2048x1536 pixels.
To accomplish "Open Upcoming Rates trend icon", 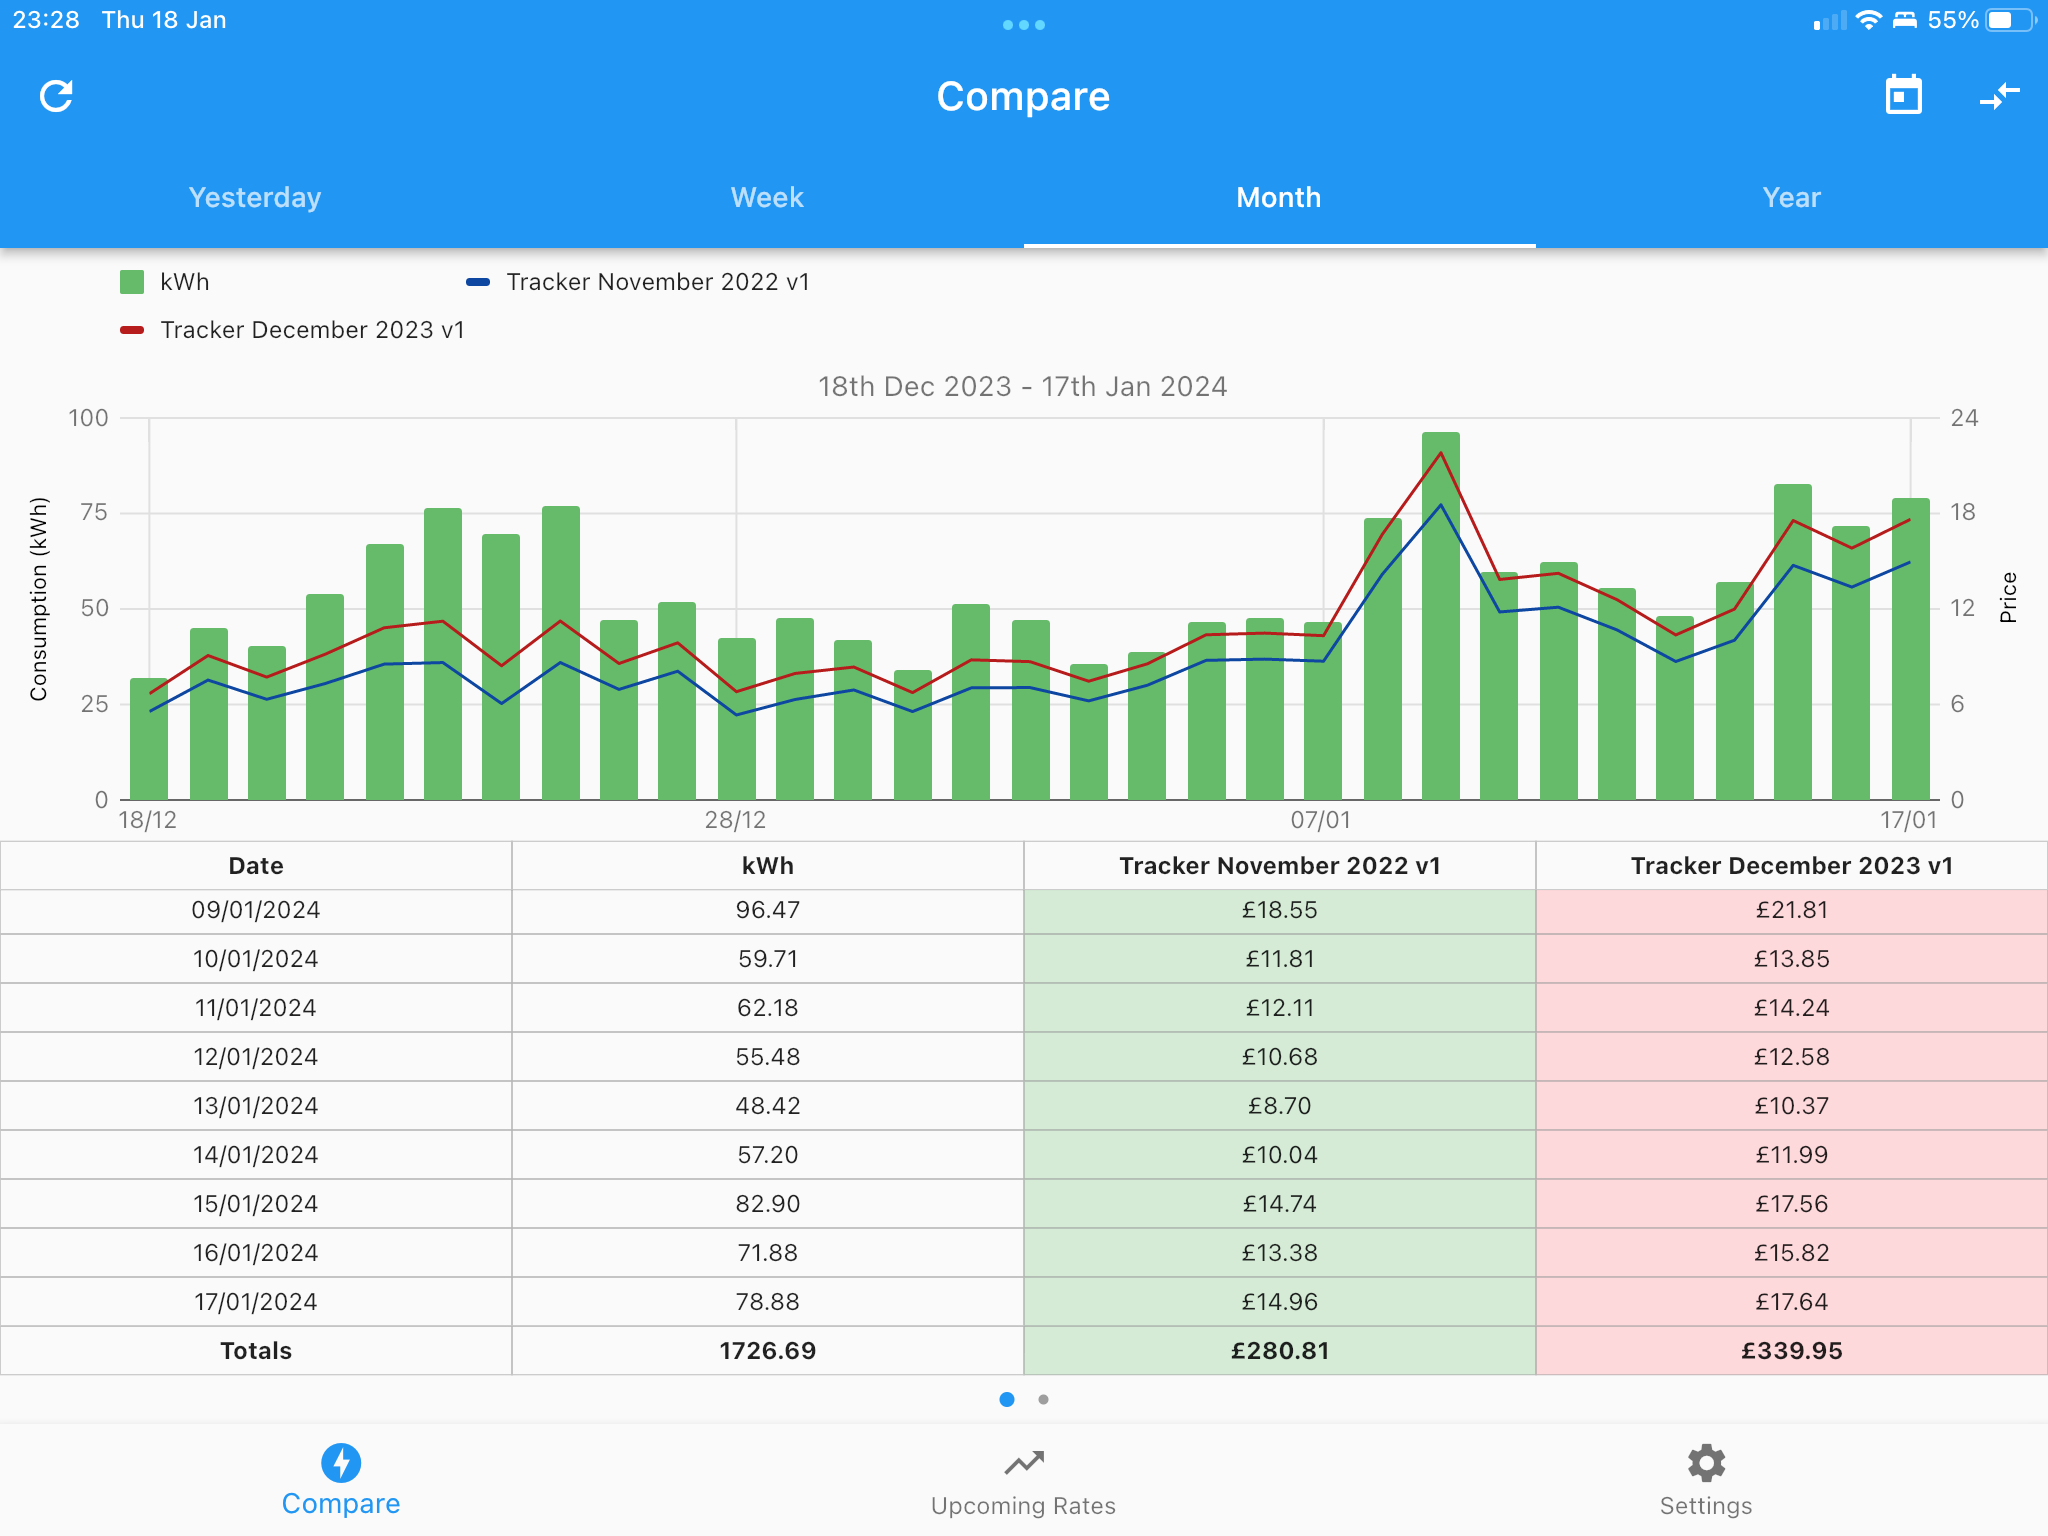I will click(1024, 1463).
